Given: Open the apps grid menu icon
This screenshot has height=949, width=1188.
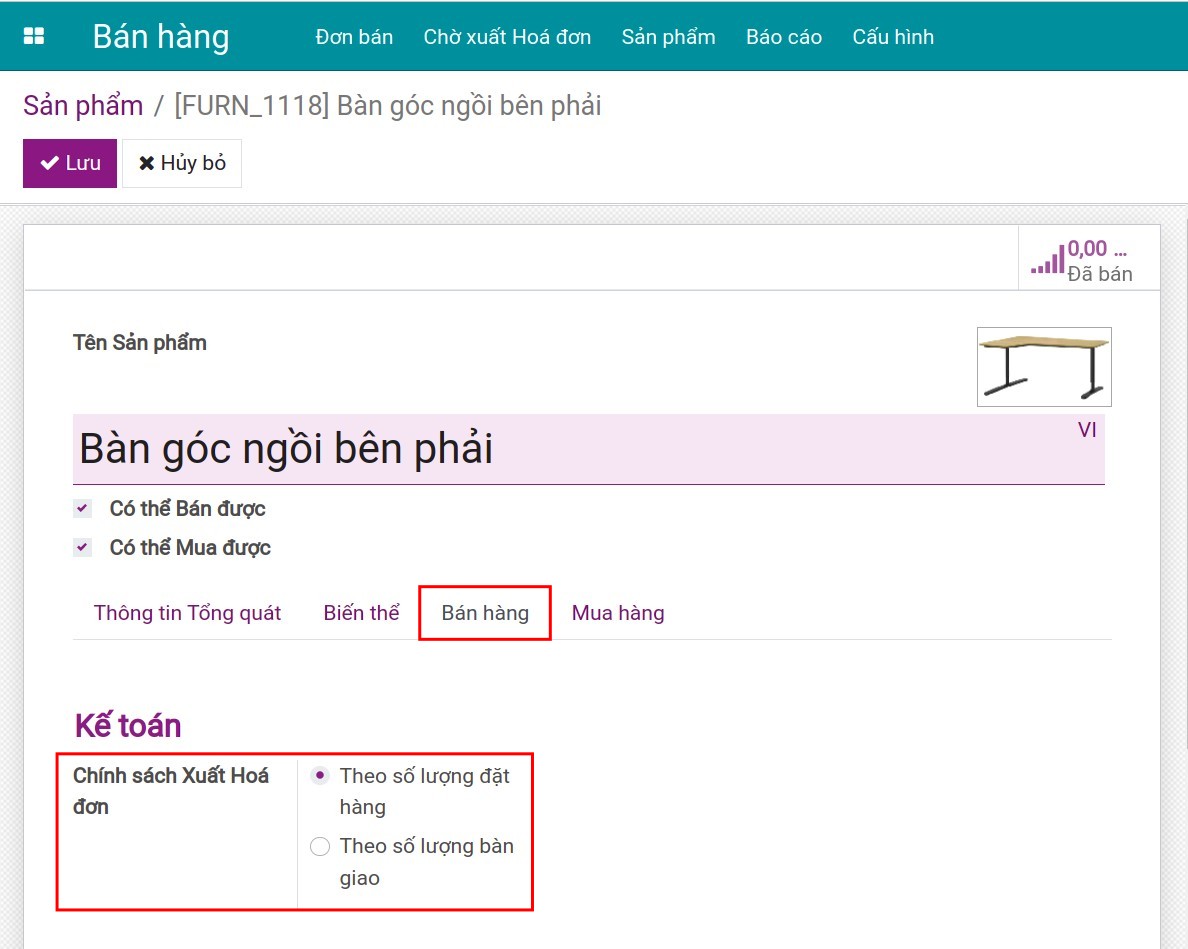Looking at the screenshot, I should (x=34, y=36).
